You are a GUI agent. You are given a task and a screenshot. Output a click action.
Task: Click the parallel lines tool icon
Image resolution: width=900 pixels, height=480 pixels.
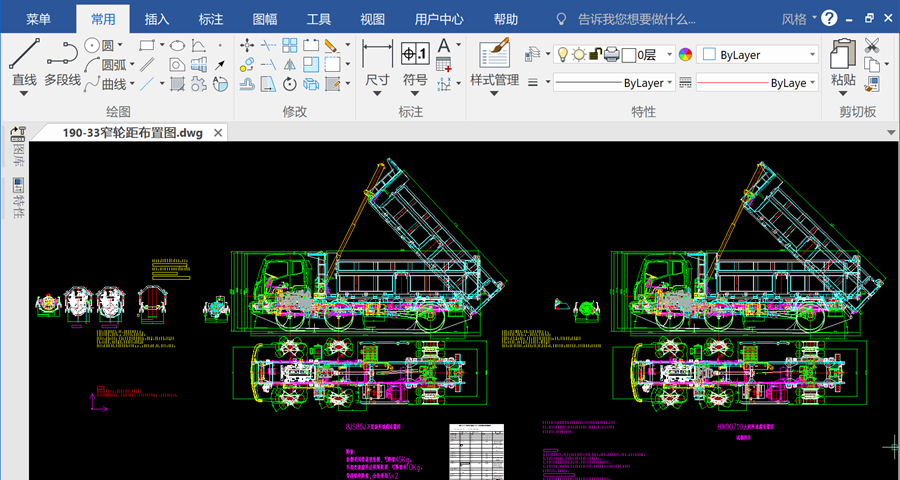pos(148,64)
